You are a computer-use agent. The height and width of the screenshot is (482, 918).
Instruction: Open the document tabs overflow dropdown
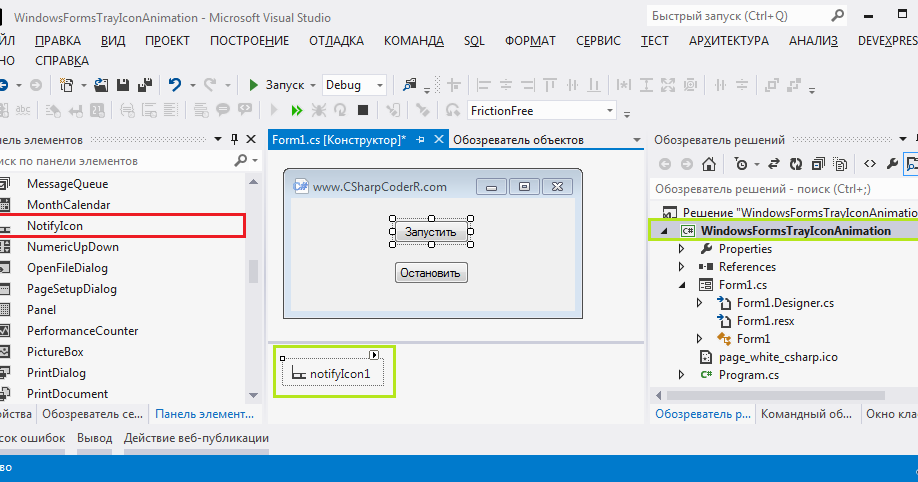637,140
